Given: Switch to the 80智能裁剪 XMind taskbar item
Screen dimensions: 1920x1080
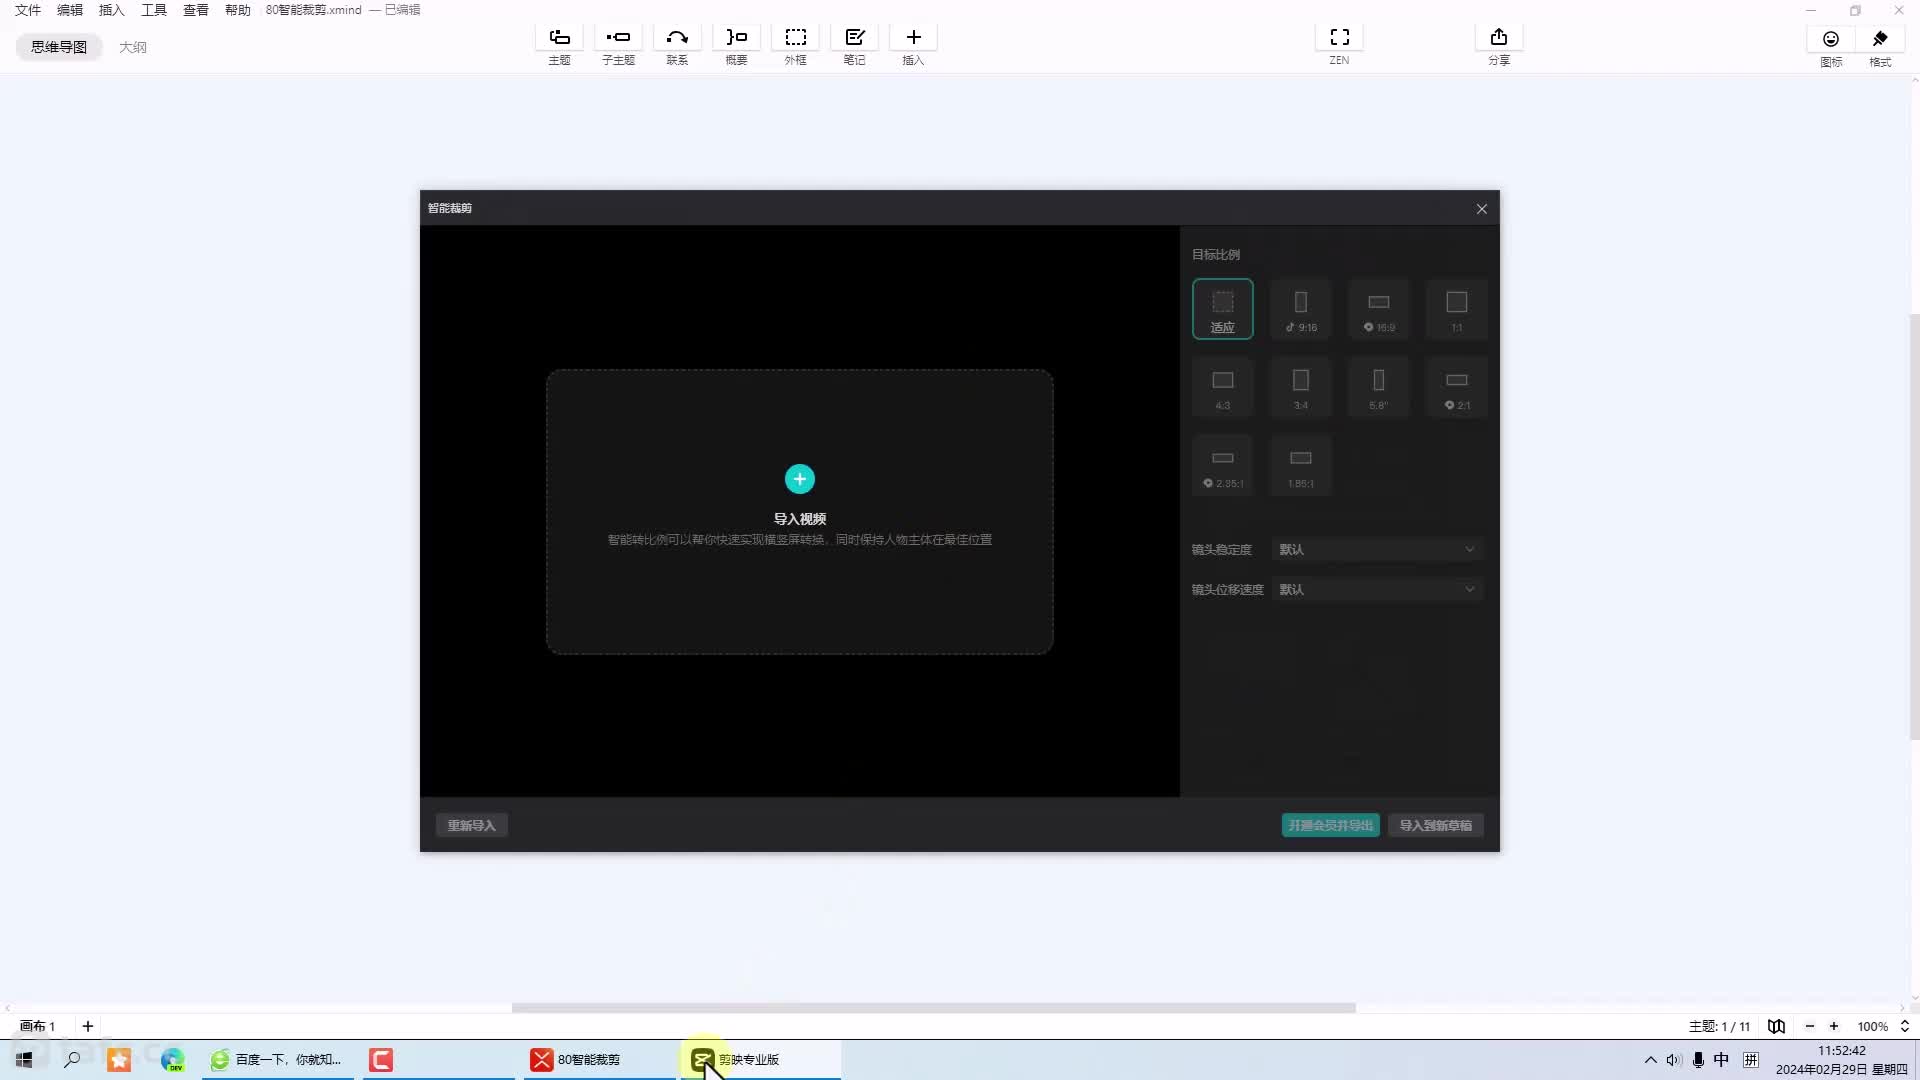Looking at the screenshot, I should (600, 1059).
